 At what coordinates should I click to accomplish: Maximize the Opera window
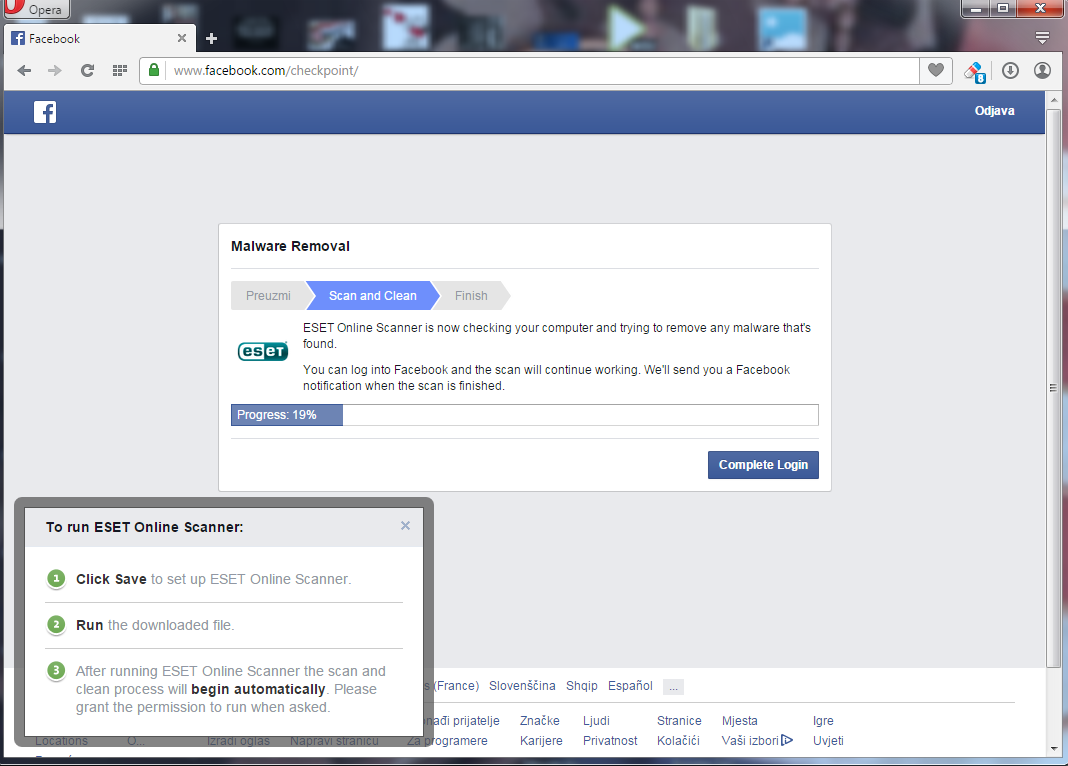(1003, 9)
